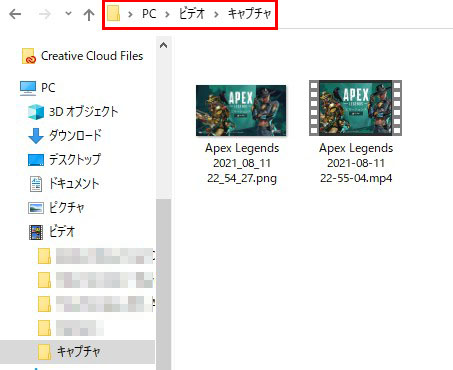Image resolution: width=453 pixels, height=370 pixels.
Task: Click the folder icon in address bar
Action: (x=114, y=14)
